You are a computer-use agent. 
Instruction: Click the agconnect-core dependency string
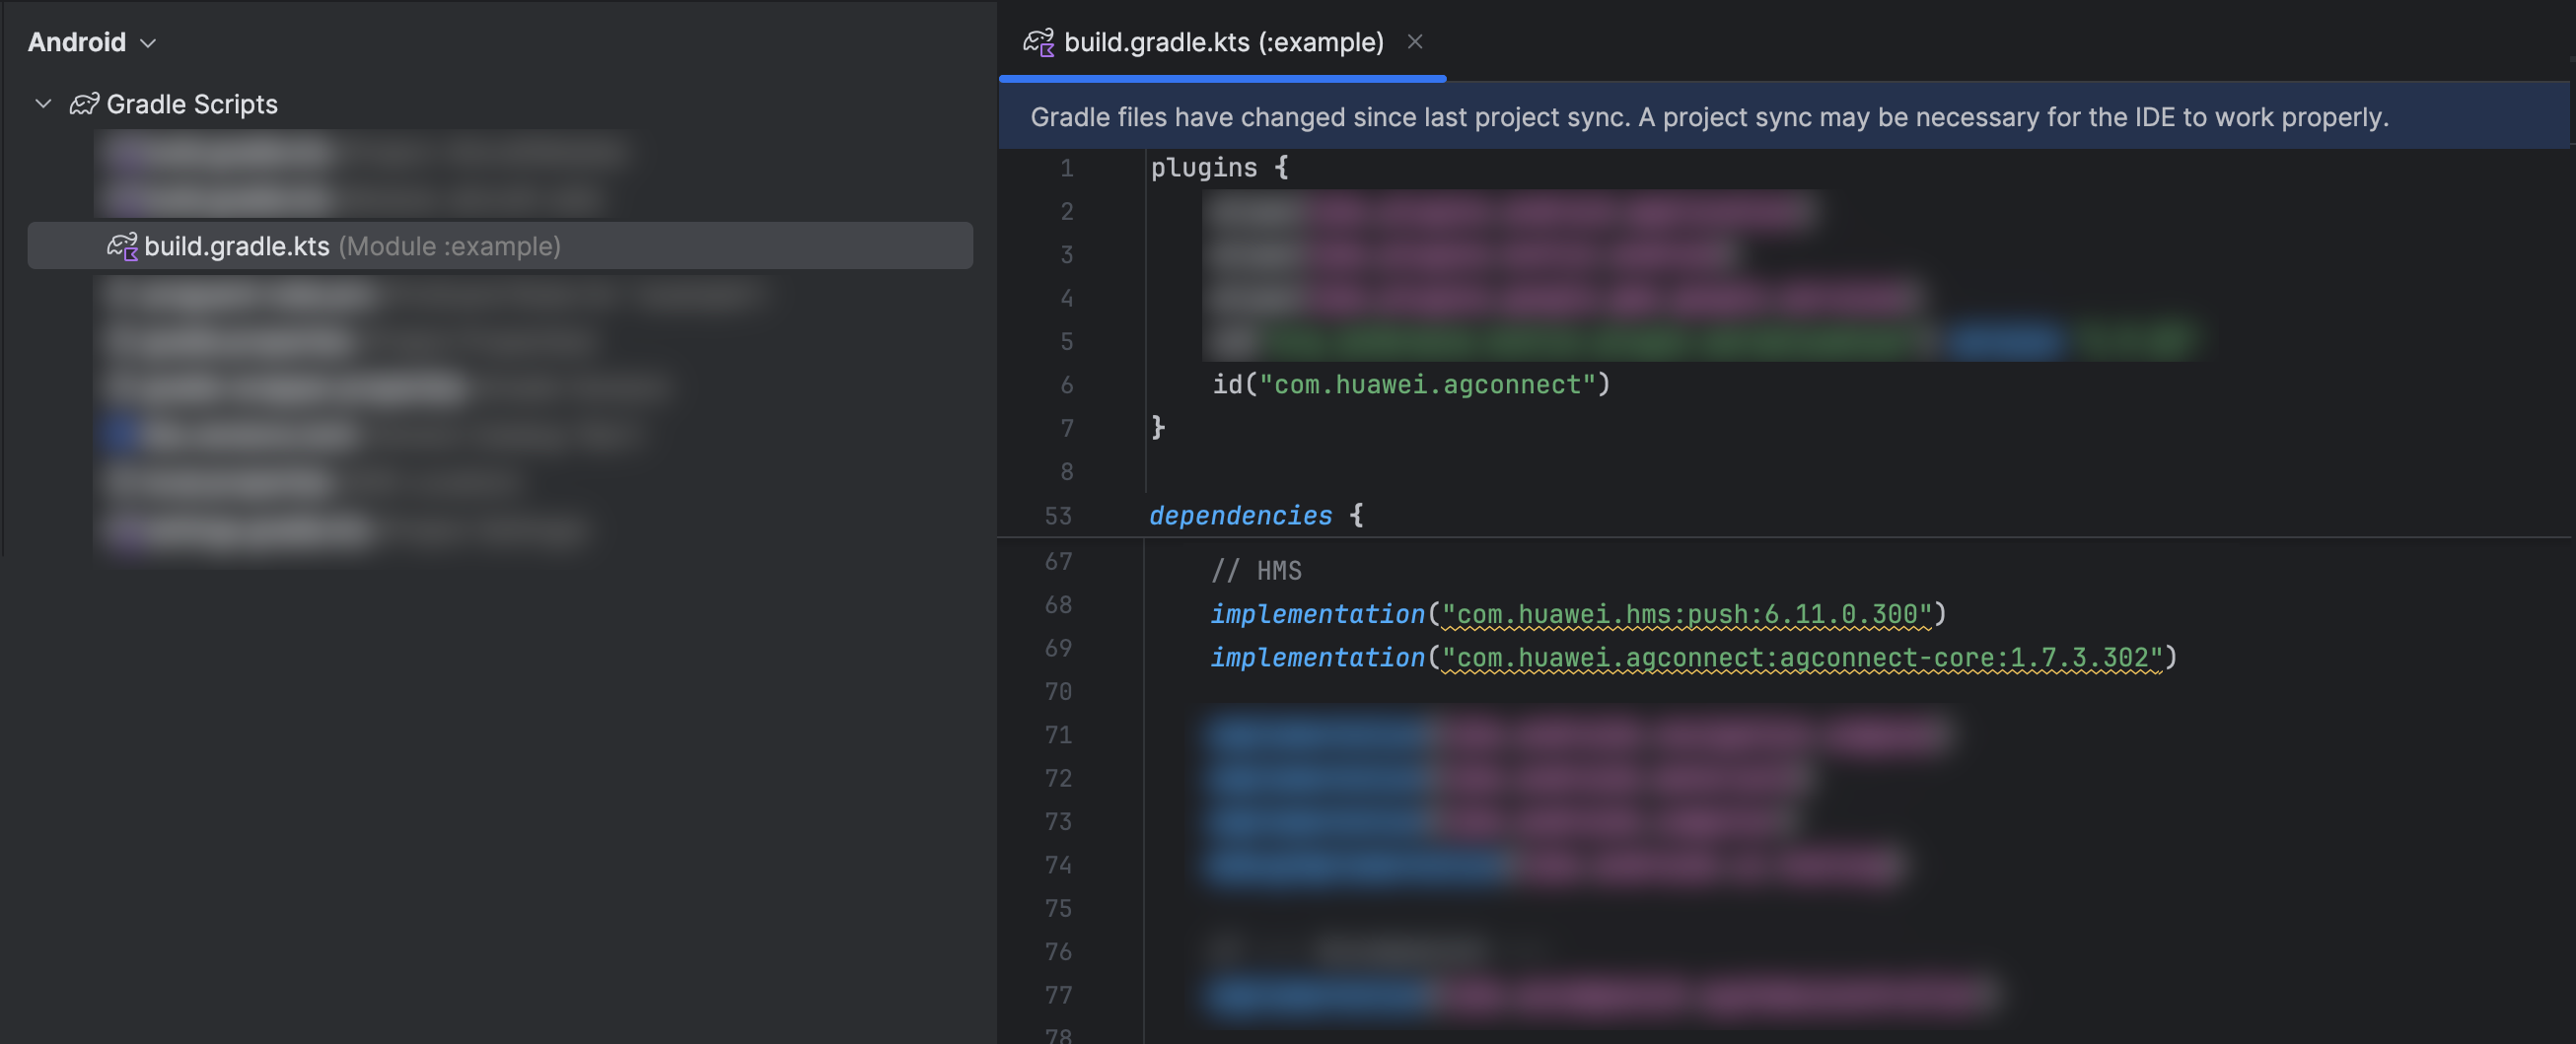tap(1801, 658)
